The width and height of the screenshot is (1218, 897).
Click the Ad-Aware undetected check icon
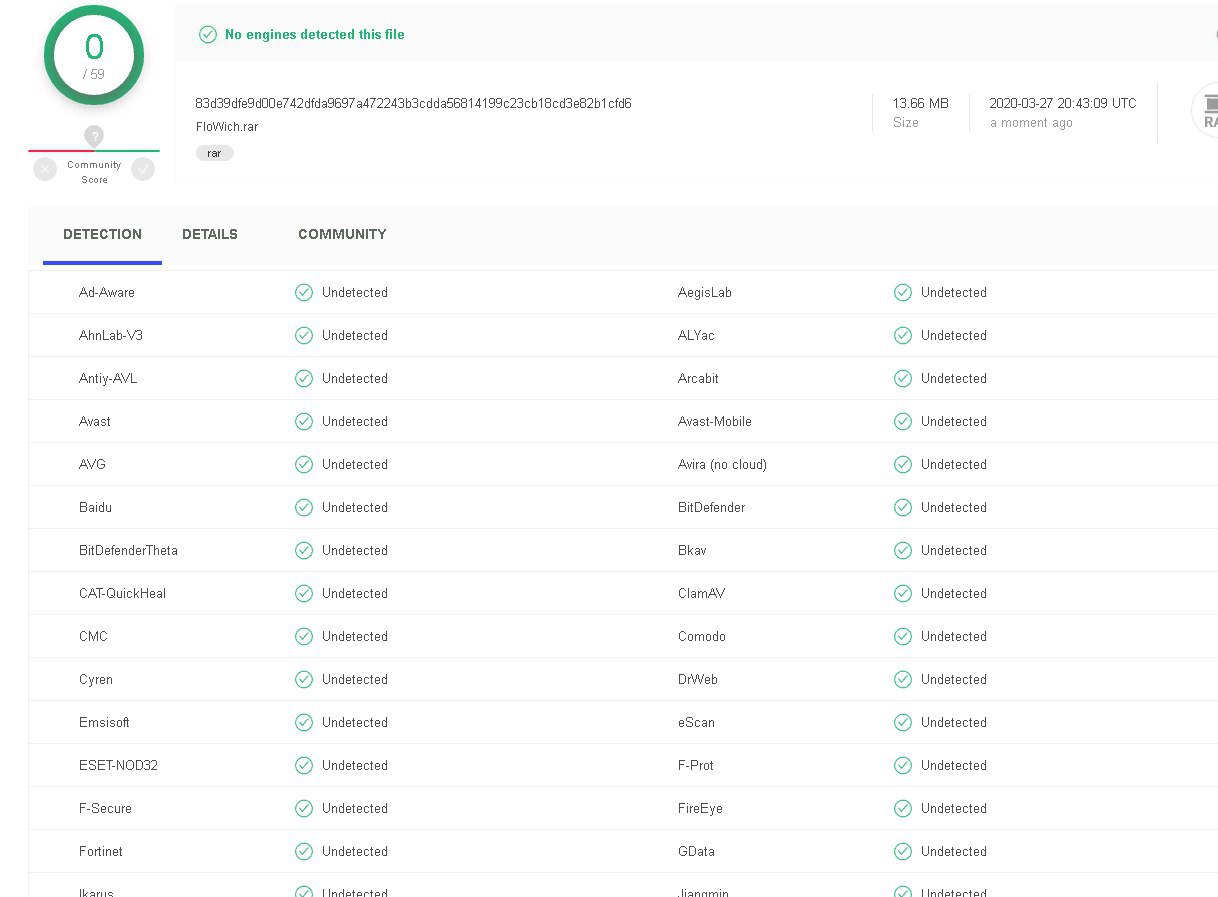pyautogui.click(x=304, y=292)
